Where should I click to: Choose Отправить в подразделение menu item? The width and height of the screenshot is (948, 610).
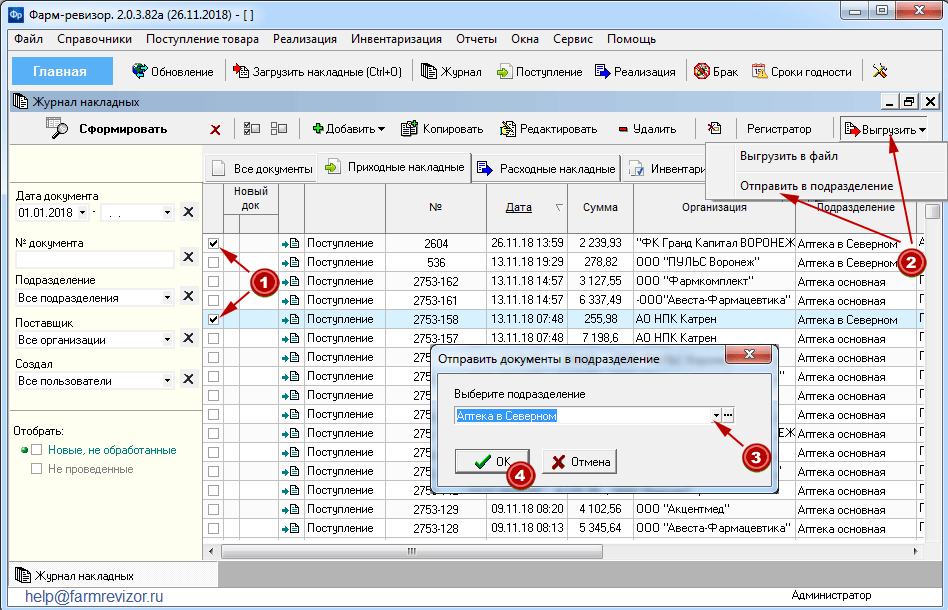tap(816, 186)
